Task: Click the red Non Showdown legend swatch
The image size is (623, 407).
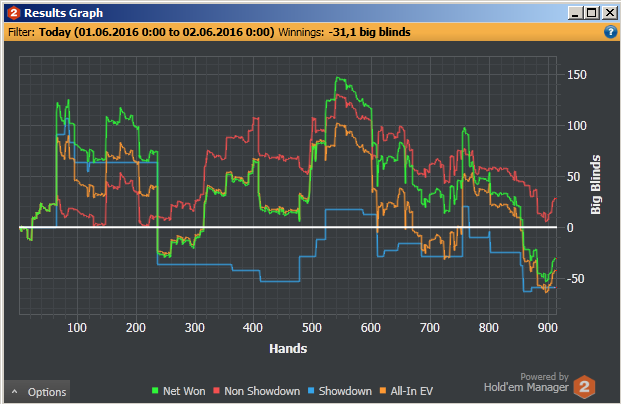Action: click(x=216, y=391)
